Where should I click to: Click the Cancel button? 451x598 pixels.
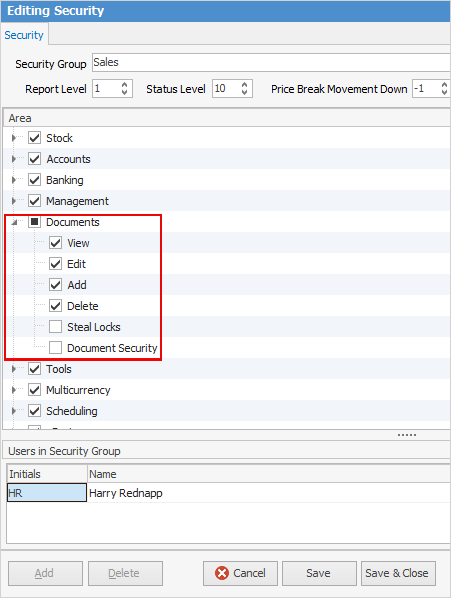click(x=240, y=573)
